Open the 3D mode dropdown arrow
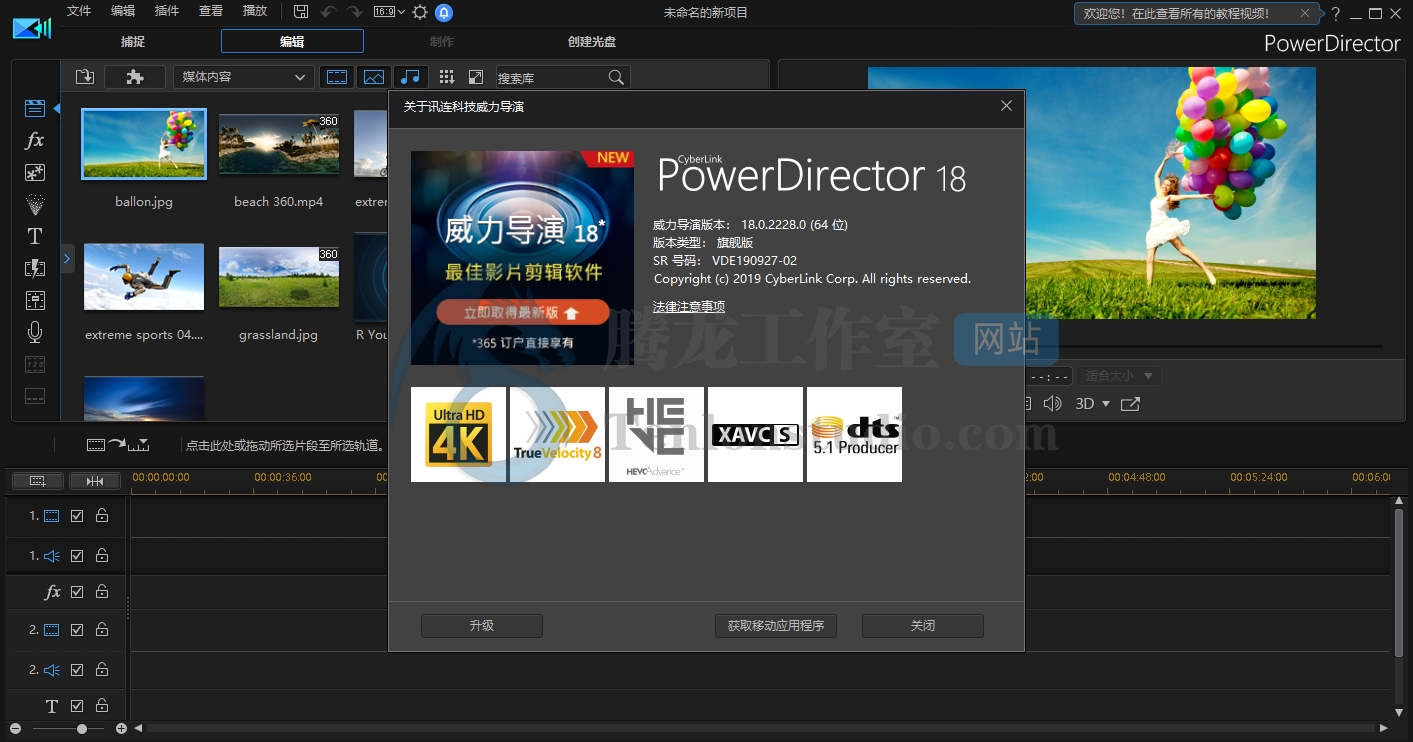 click(1105, 404)
